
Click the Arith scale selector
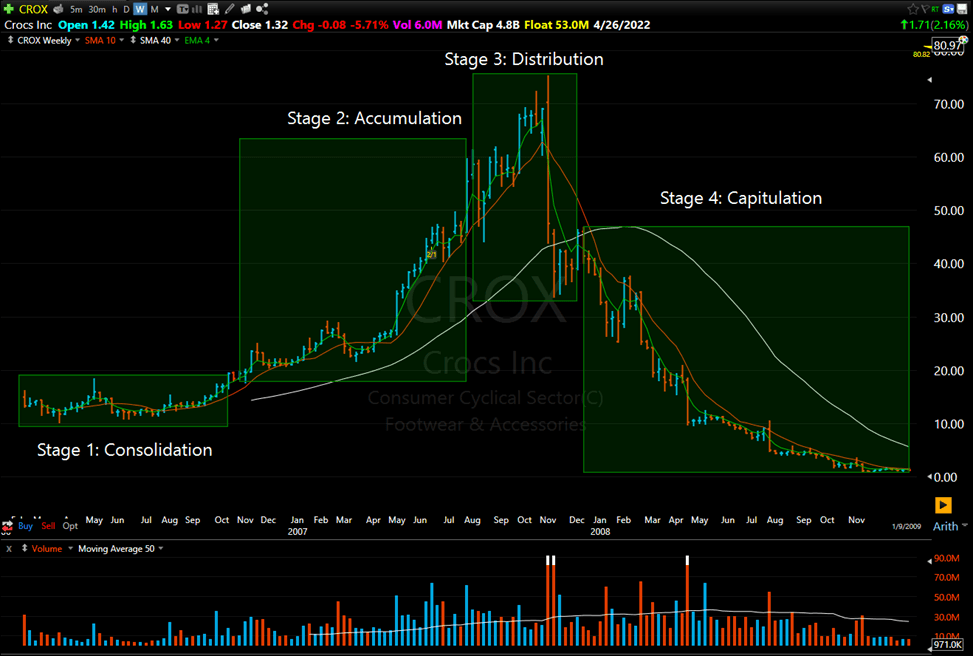[948, 527]
